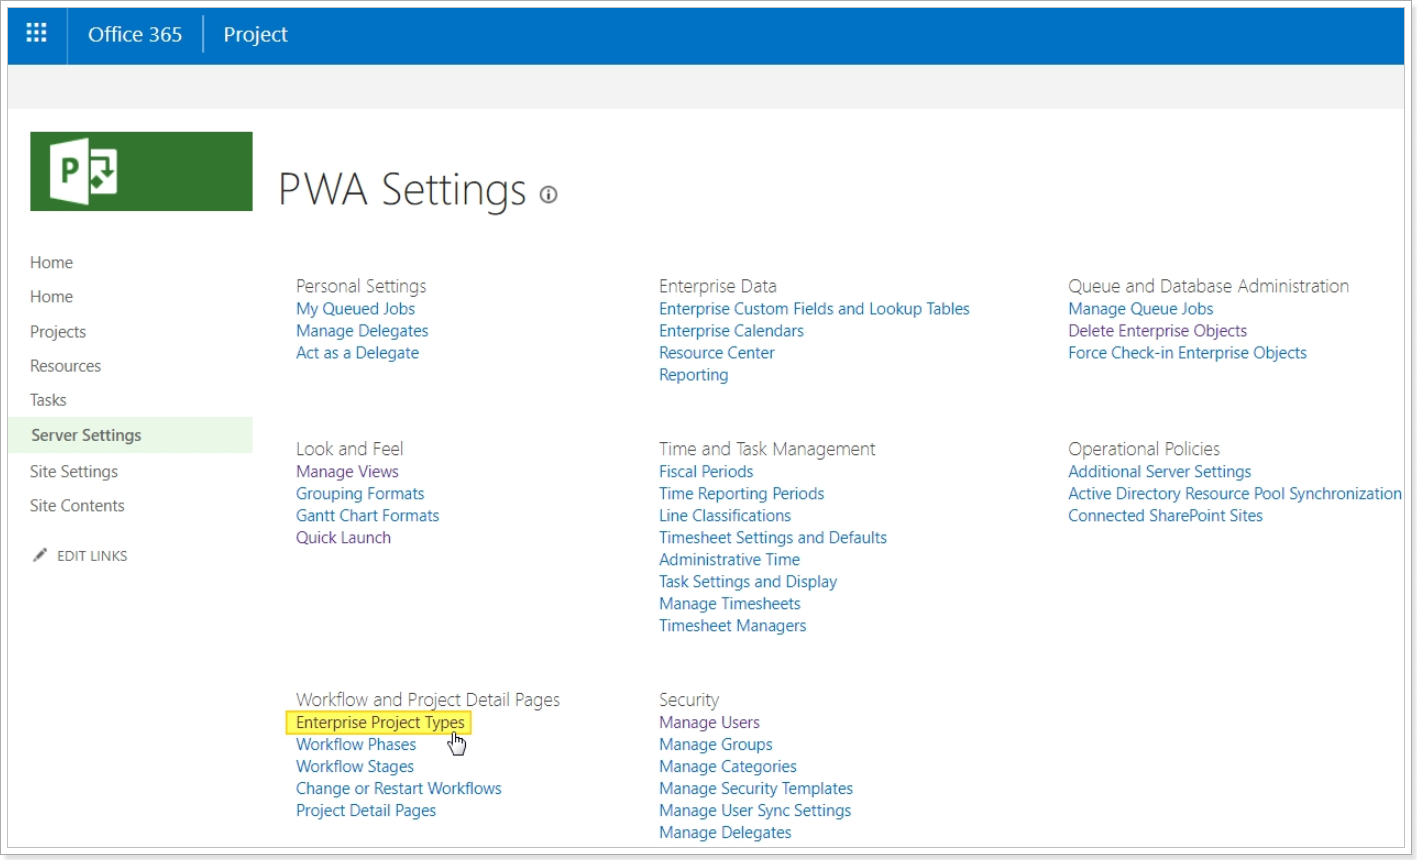Screen dimensions: 1417x860
Task: Open Manage Users
Action: [x=709, y=723]
